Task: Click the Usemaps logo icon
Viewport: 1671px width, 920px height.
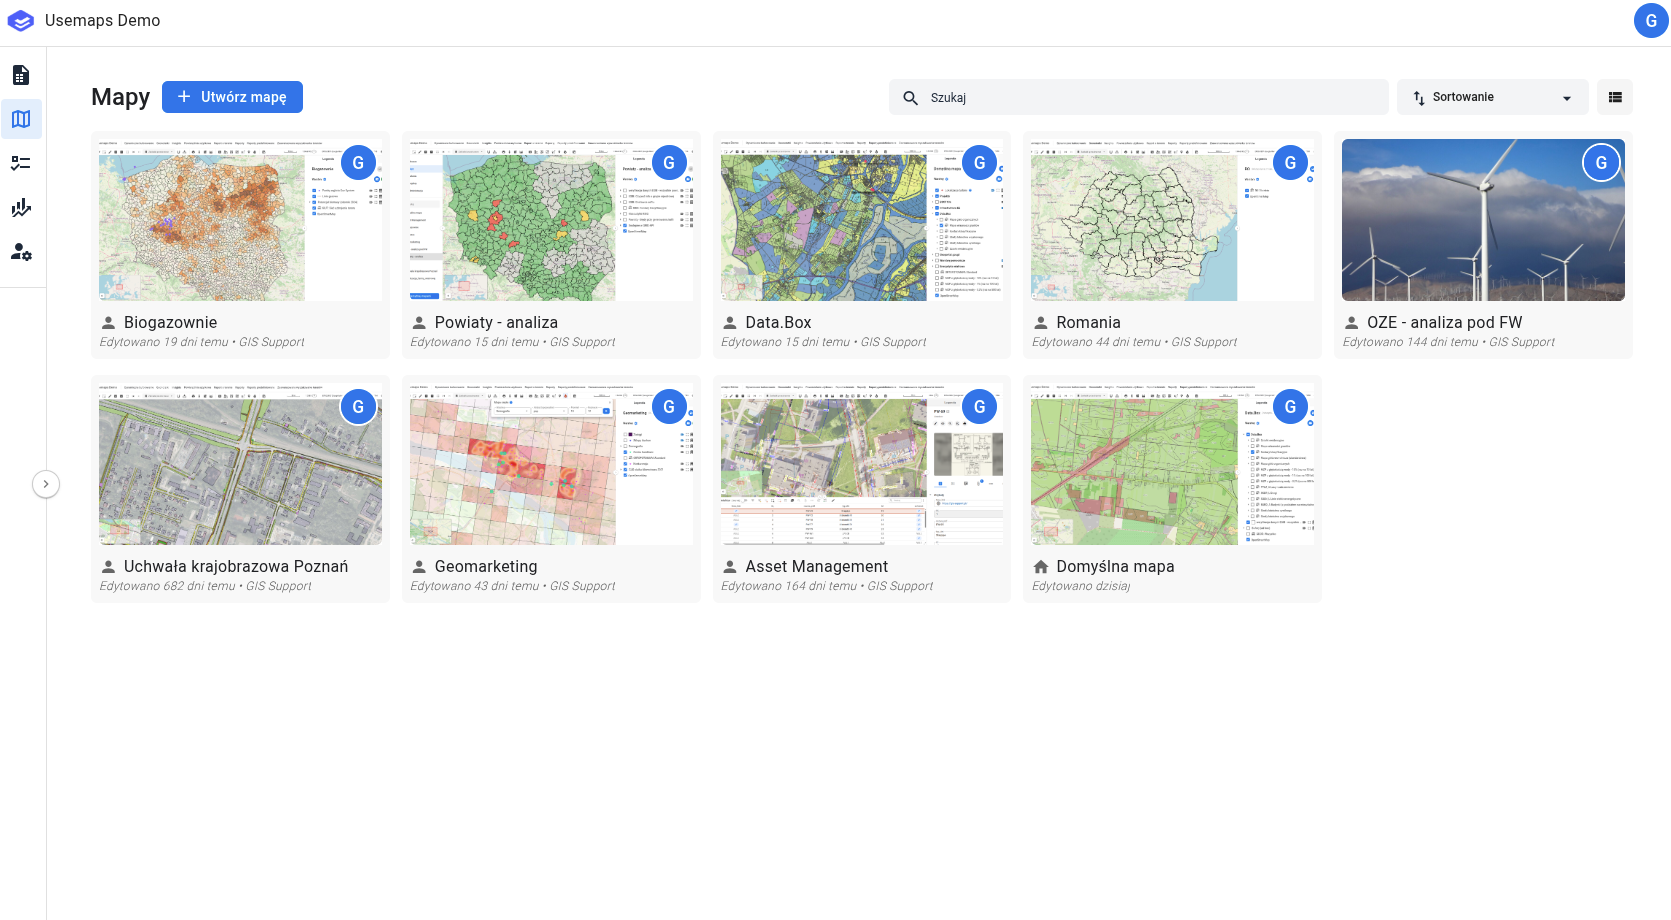Action: click(x=21, y=21)
